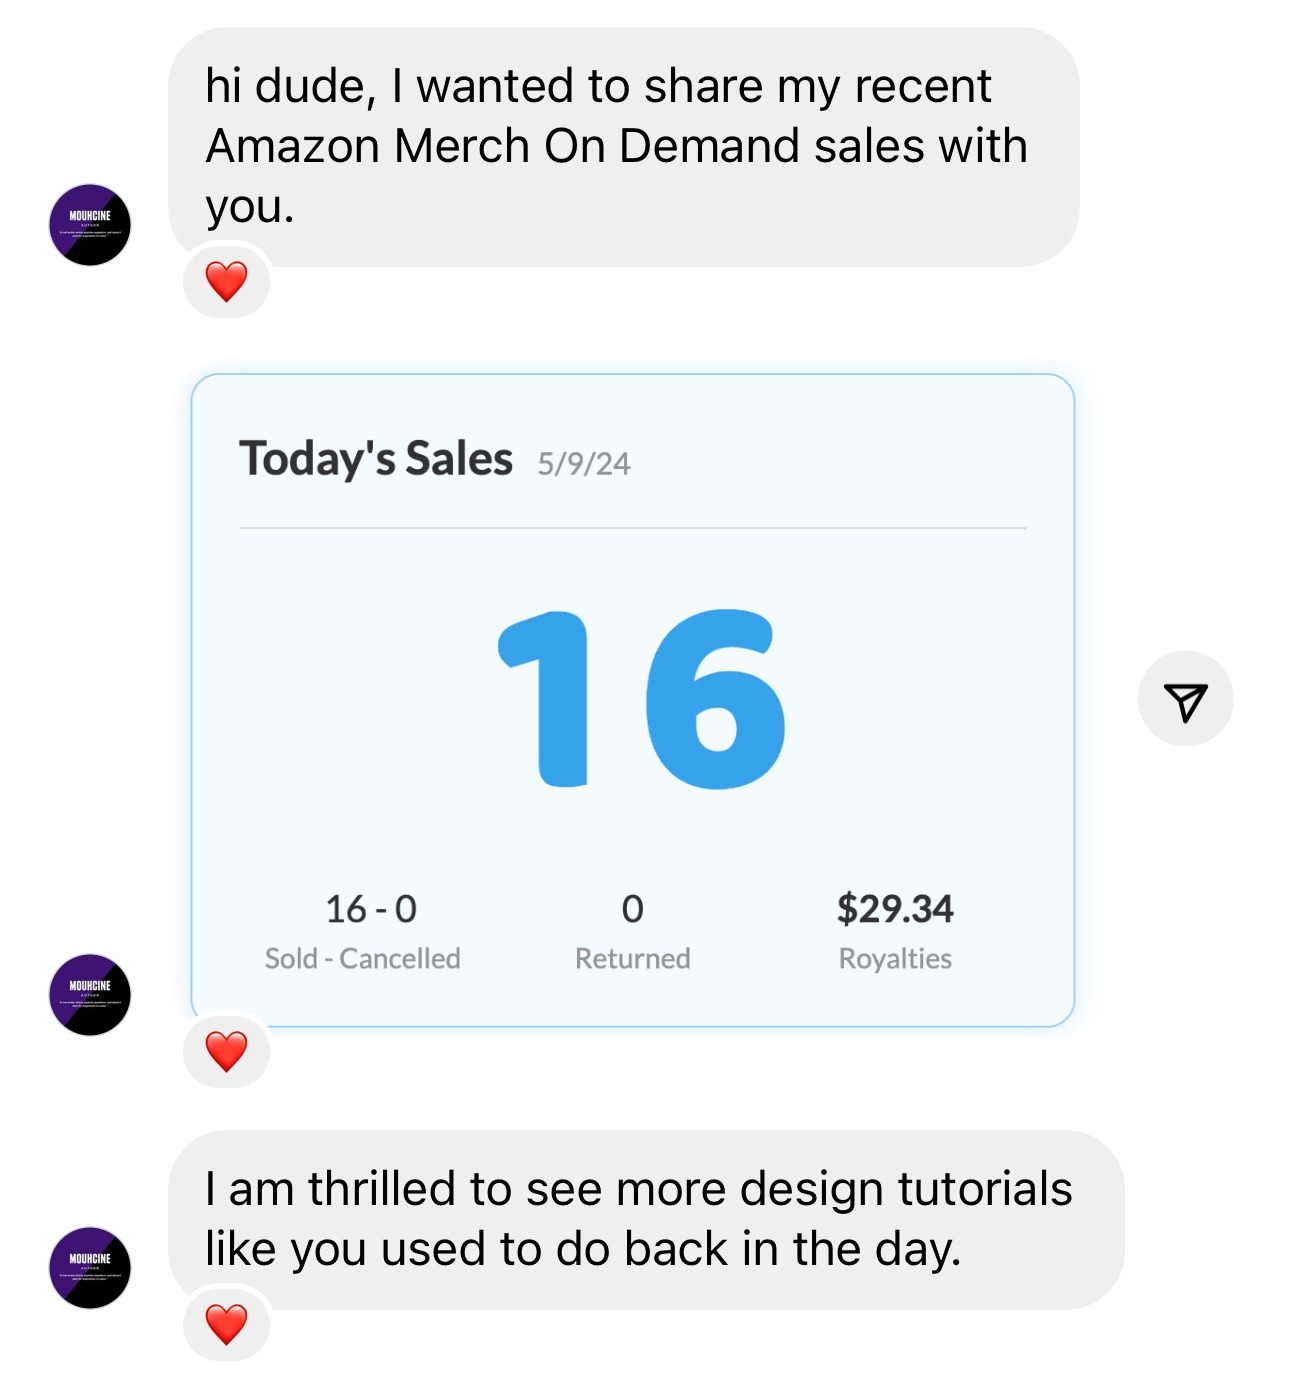Click the 'Sold - Cancelled' label
The width and height of the screenshot is (1290, 1378).
[x=362, y=958]
